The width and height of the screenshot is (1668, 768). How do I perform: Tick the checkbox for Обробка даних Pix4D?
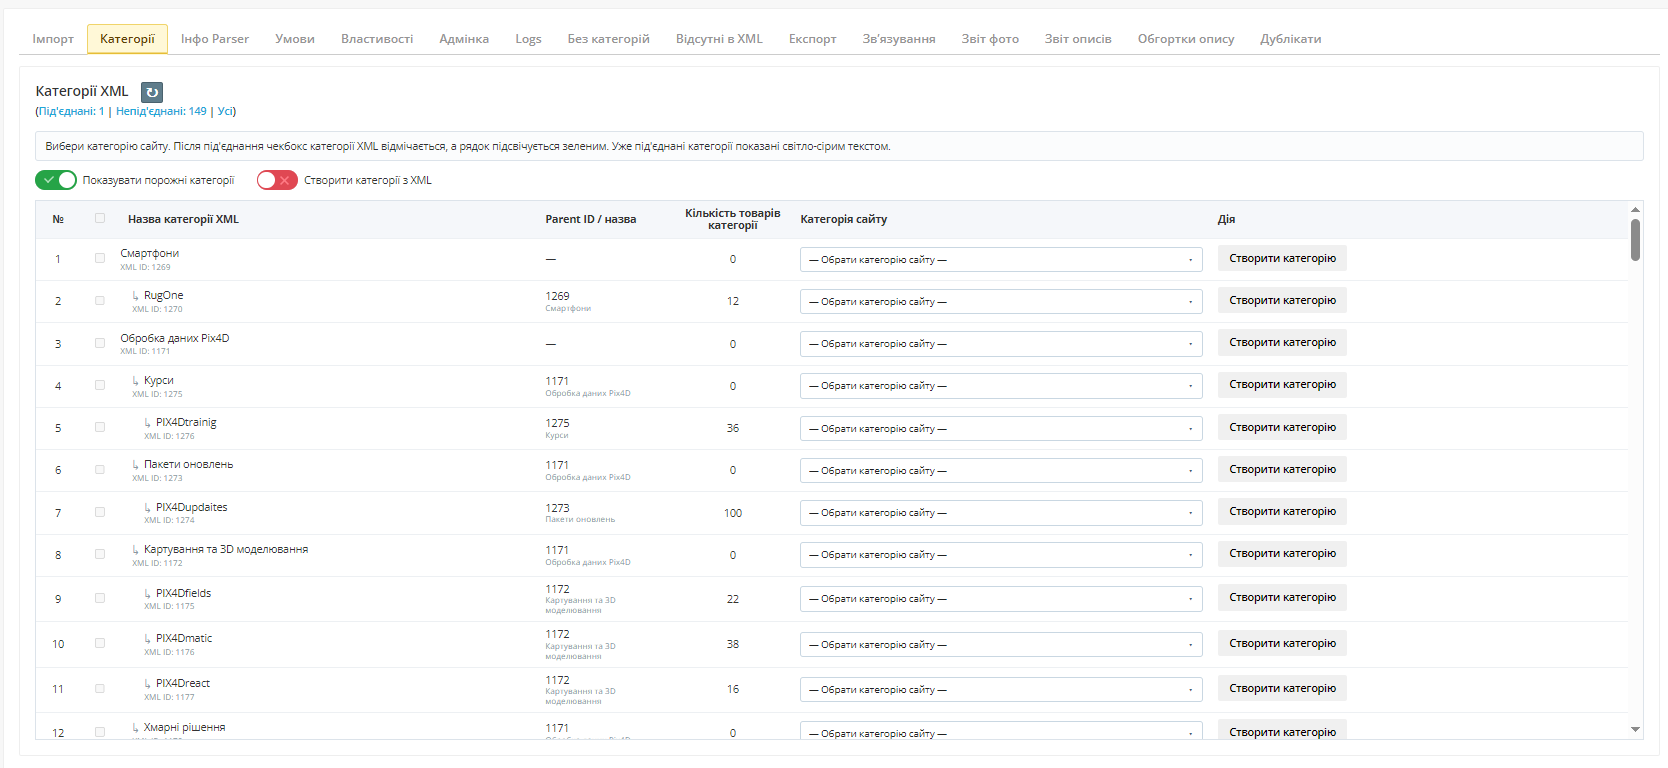(x=100, y=343)
